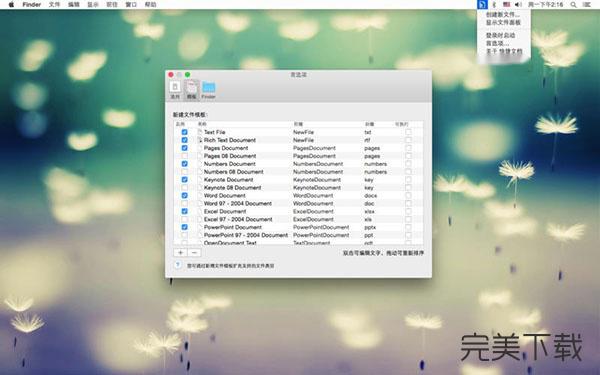Viewport: 600px width, 375px height.
Task: Click the menu bar clock 下午2:16
Action: pos(545,5)
